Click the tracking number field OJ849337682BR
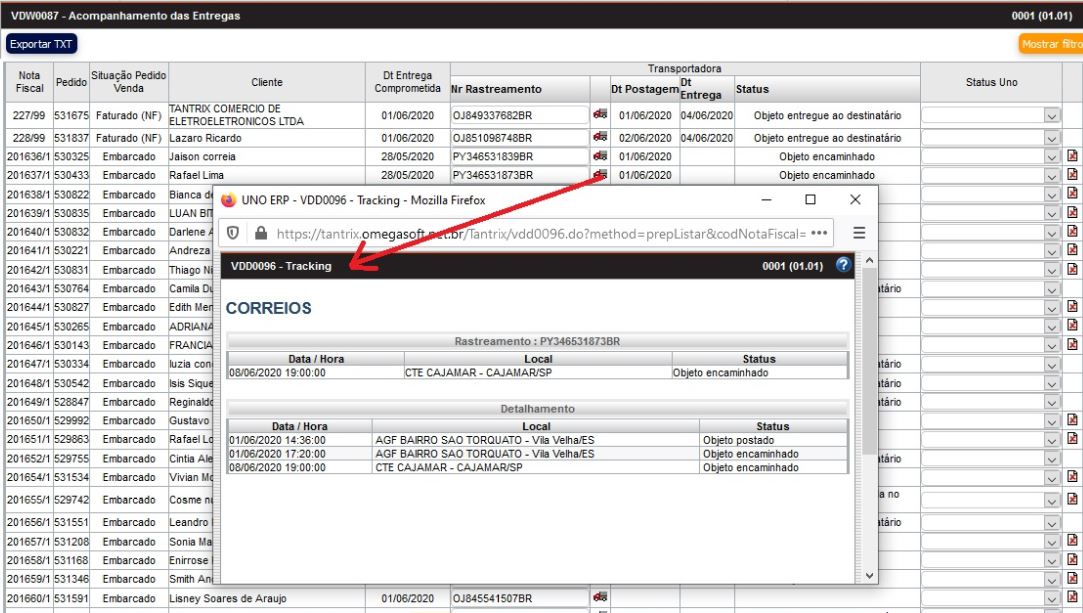The image size is (1083, 613). pyautogui.click(x=518, y=115)
